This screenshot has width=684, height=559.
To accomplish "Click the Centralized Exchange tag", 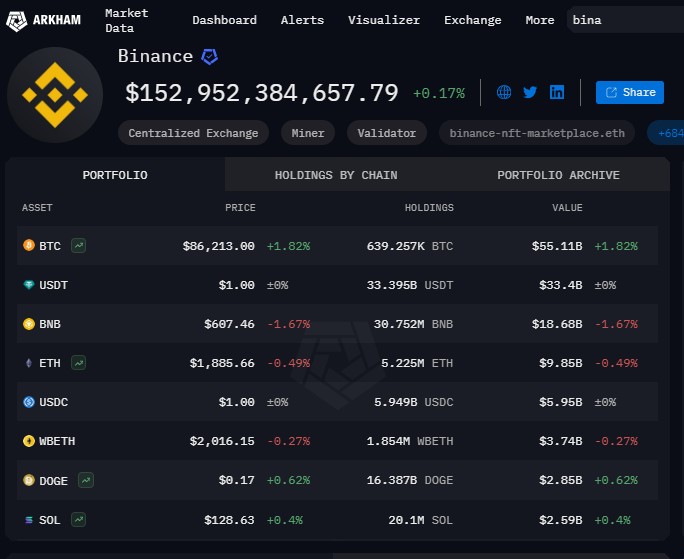I will [x=193, y=133].
